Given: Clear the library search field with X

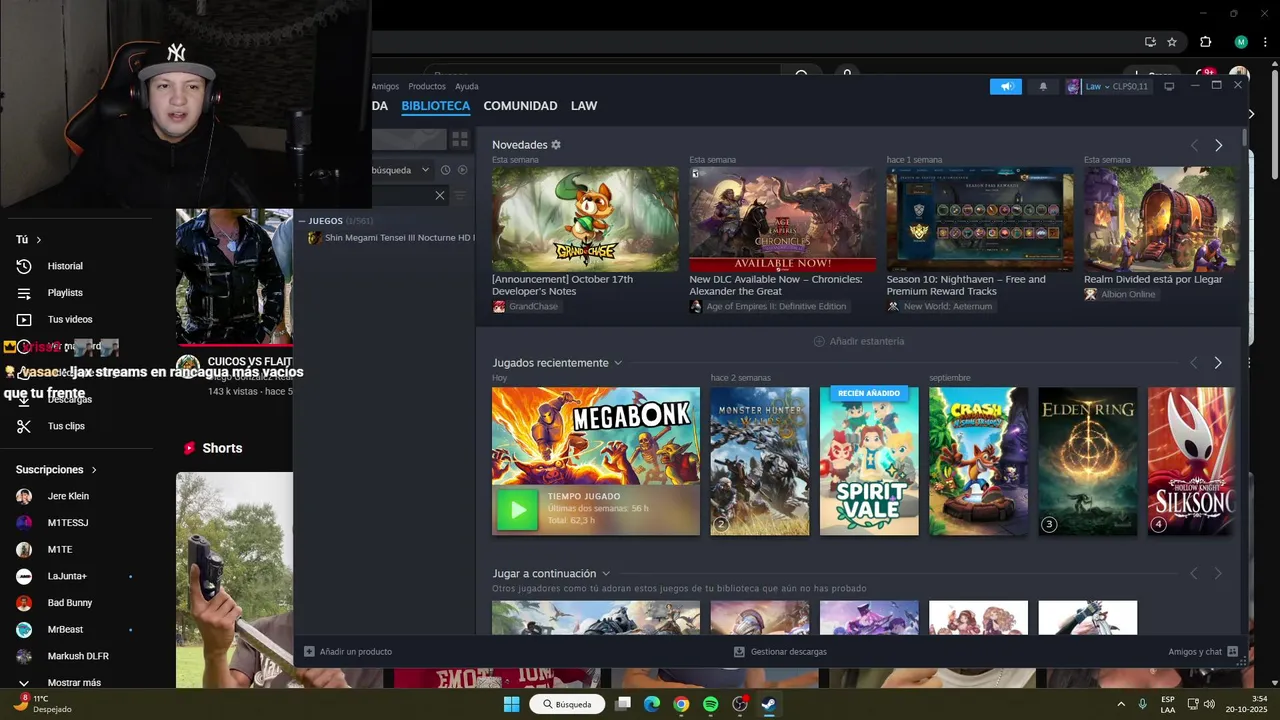Looking at the screenshot, I should tap(439, 195).
